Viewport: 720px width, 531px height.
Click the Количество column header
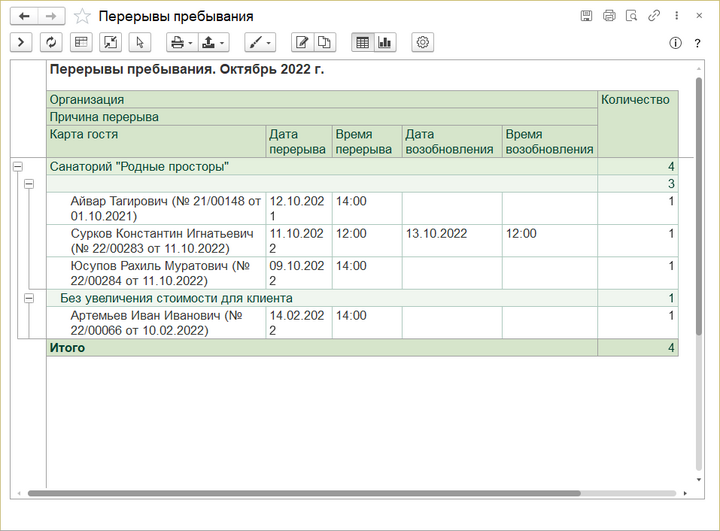click(x=638, y=124)
